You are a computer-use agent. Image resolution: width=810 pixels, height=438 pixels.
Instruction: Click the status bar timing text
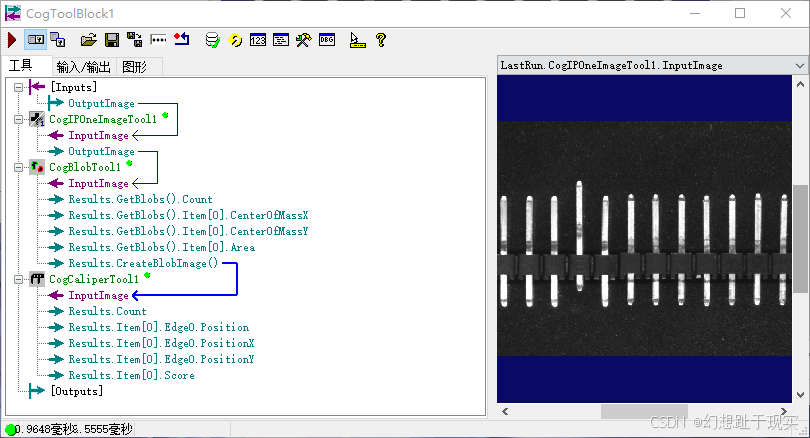coord(74,429)
